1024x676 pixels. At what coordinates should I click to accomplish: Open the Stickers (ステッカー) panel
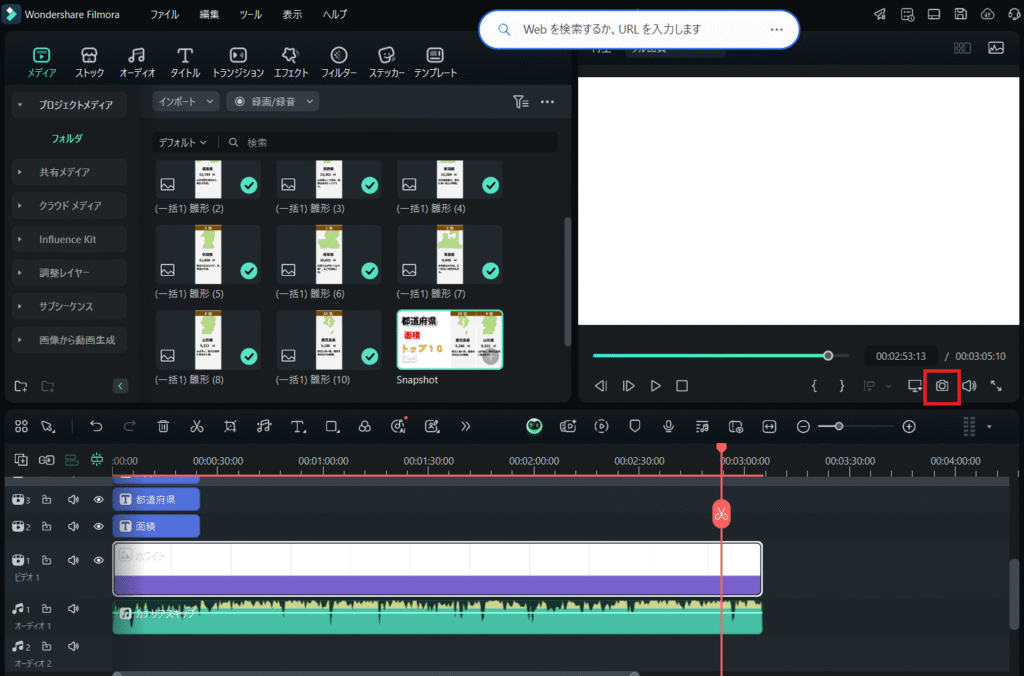[x=386, y=62]
